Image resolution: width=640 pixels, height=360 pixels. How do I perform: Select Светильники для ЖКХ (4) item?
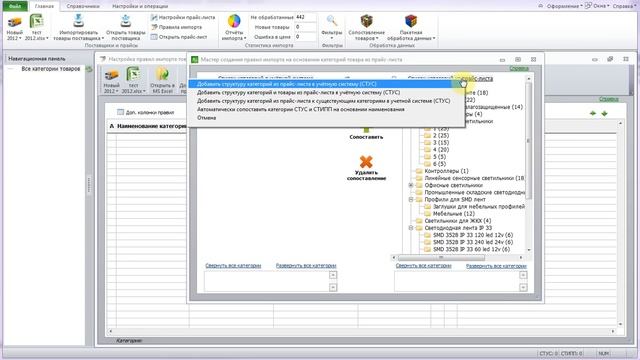click(x=458, y=221)
